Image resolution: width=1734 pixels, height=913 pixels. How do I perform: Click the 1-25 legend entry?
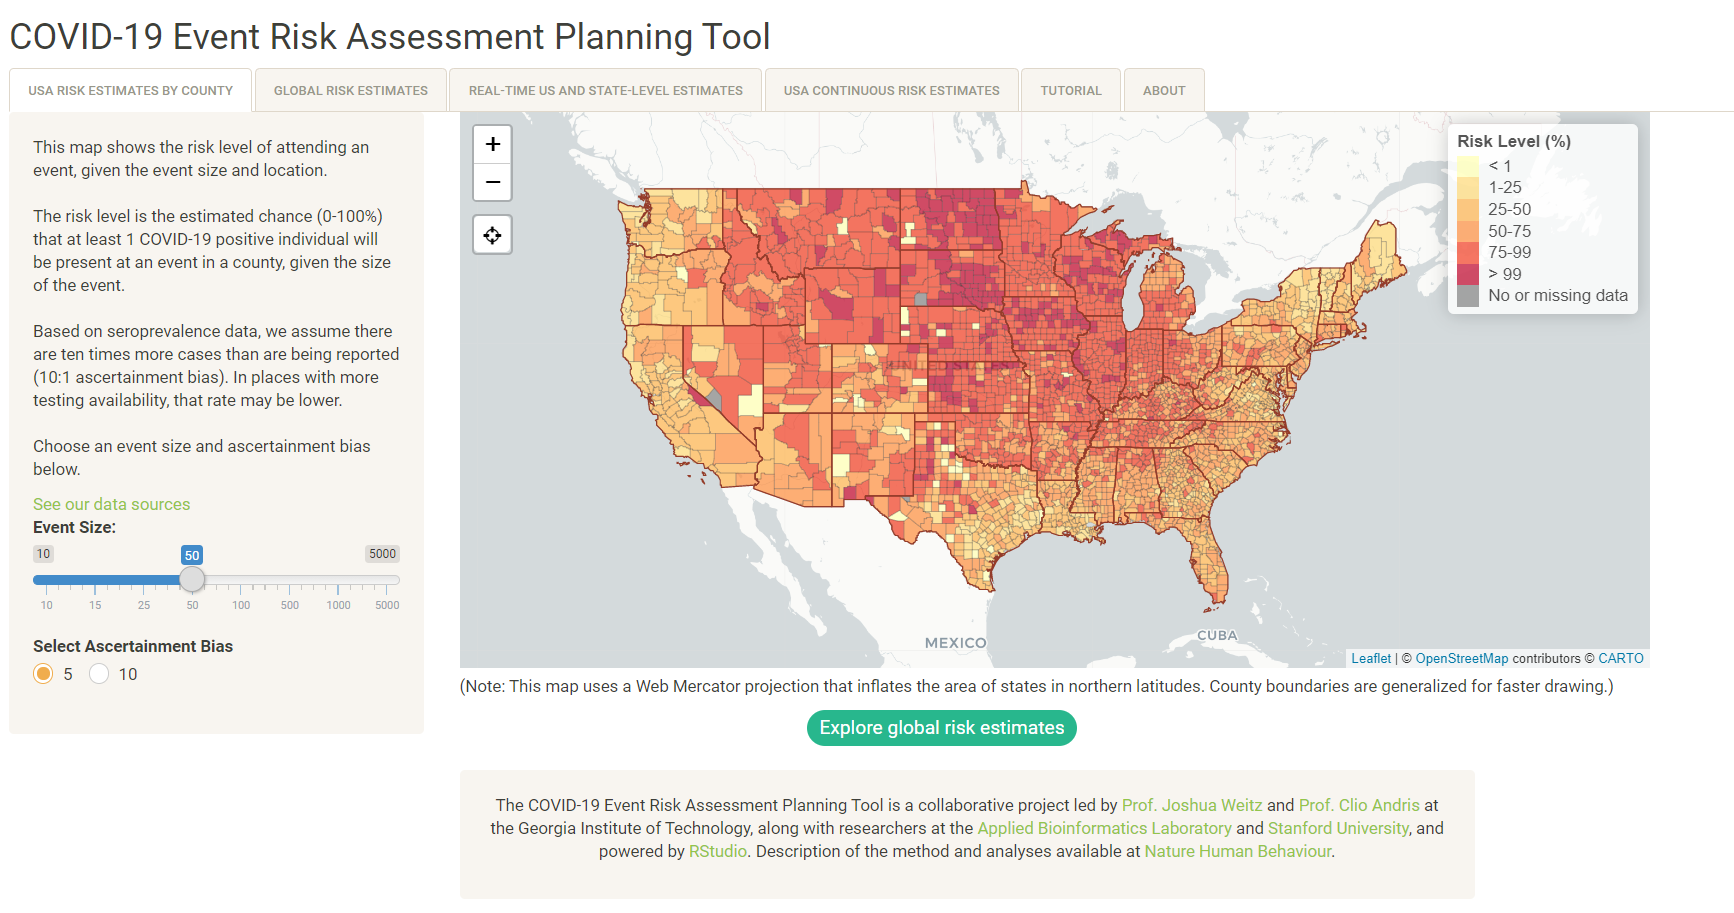[x=1505, y=187]
